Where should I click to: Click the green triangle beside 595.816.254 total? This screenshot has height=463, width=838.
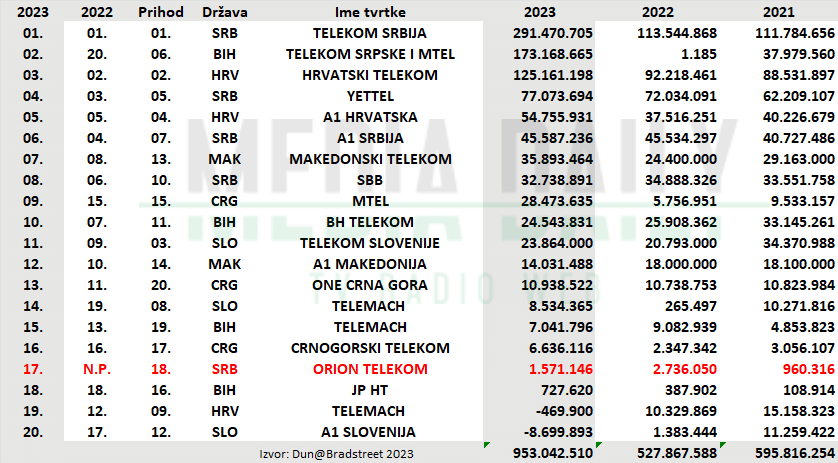point(723,445)
